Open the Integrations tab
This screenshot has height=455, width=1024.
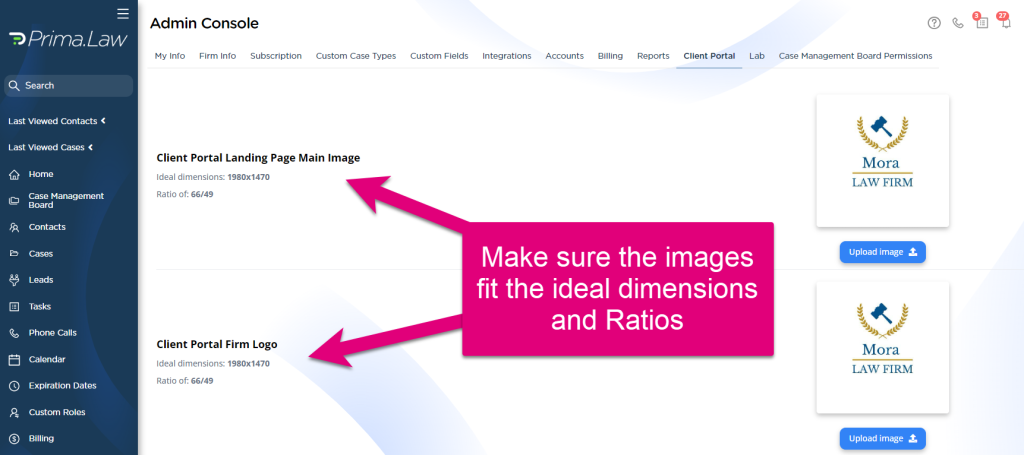(507, 56)
